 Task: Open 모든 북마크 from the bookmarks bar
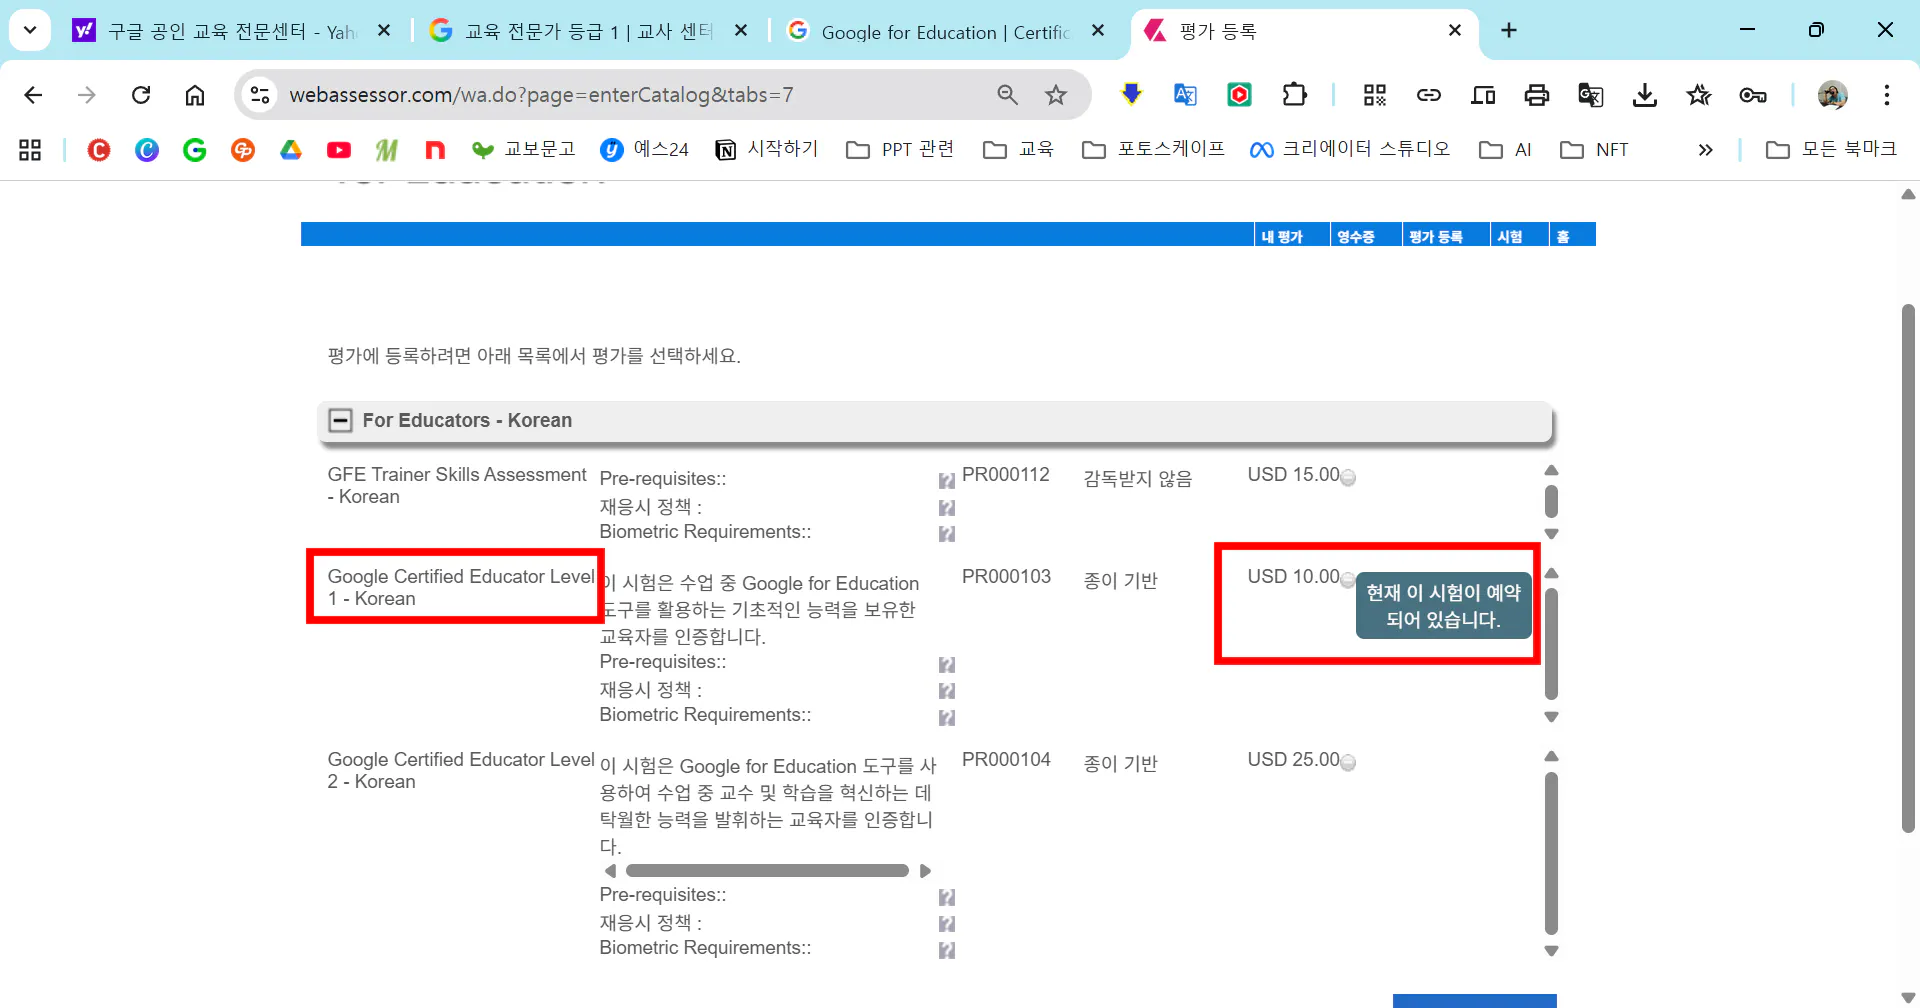coord(1833,149)
